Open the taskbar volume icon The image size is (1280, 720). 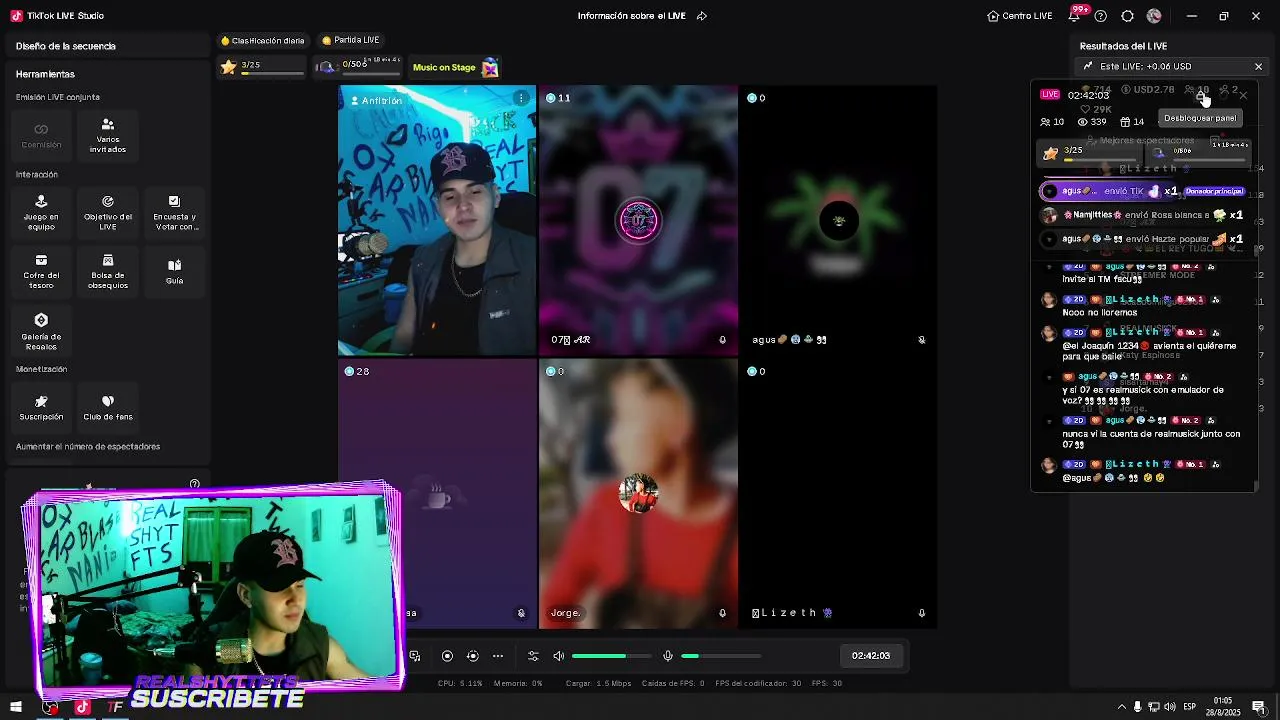(x=1170, y=707)
